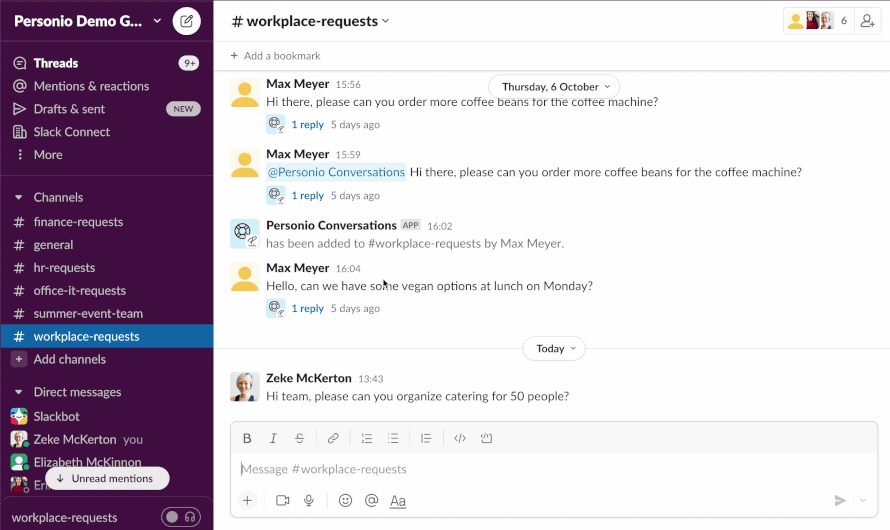Toggle the Aa formatting toolbar

pyautogui.click(x=398, y=501)
